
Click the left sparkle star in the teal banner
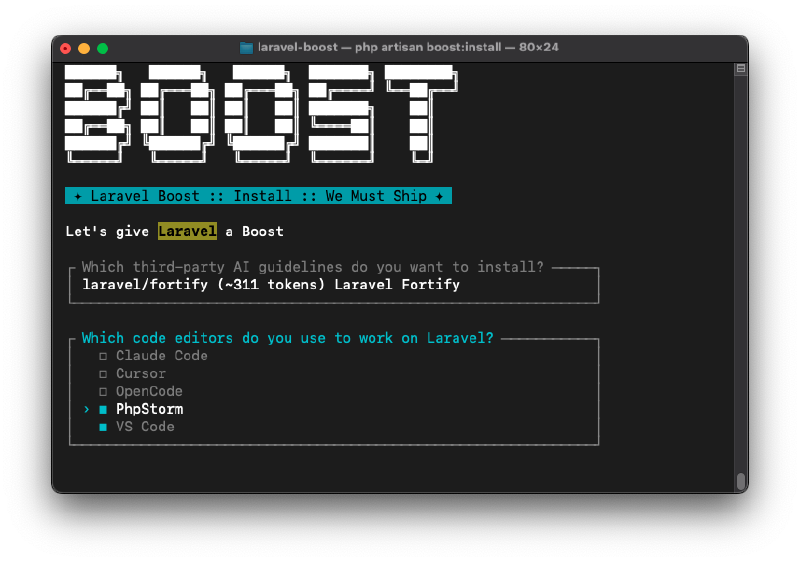pyautogui.click(x=78, y=196)
